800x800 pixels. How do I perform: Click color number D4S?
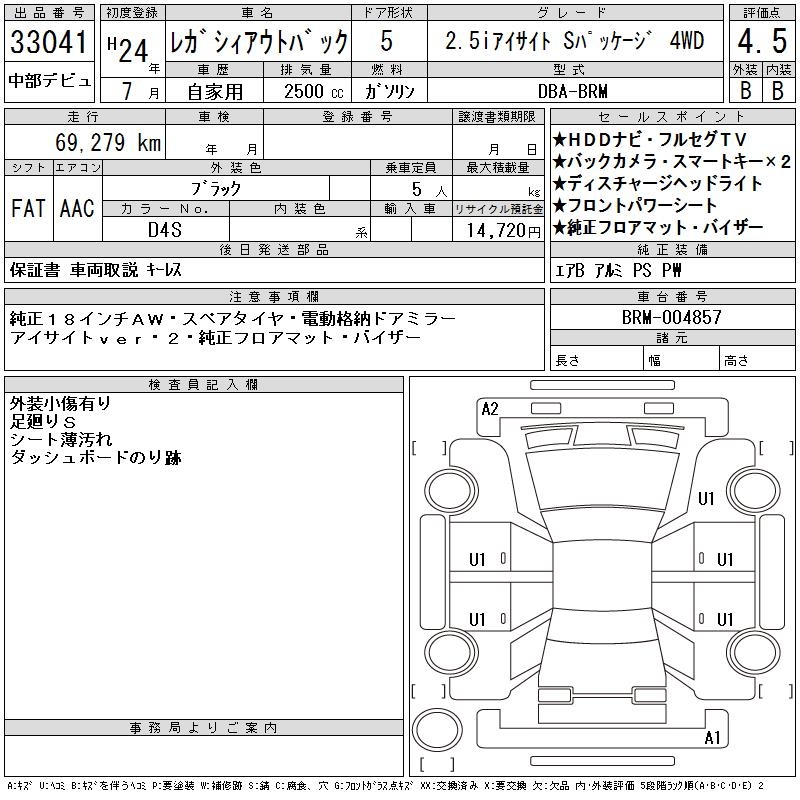pos(165,230)
